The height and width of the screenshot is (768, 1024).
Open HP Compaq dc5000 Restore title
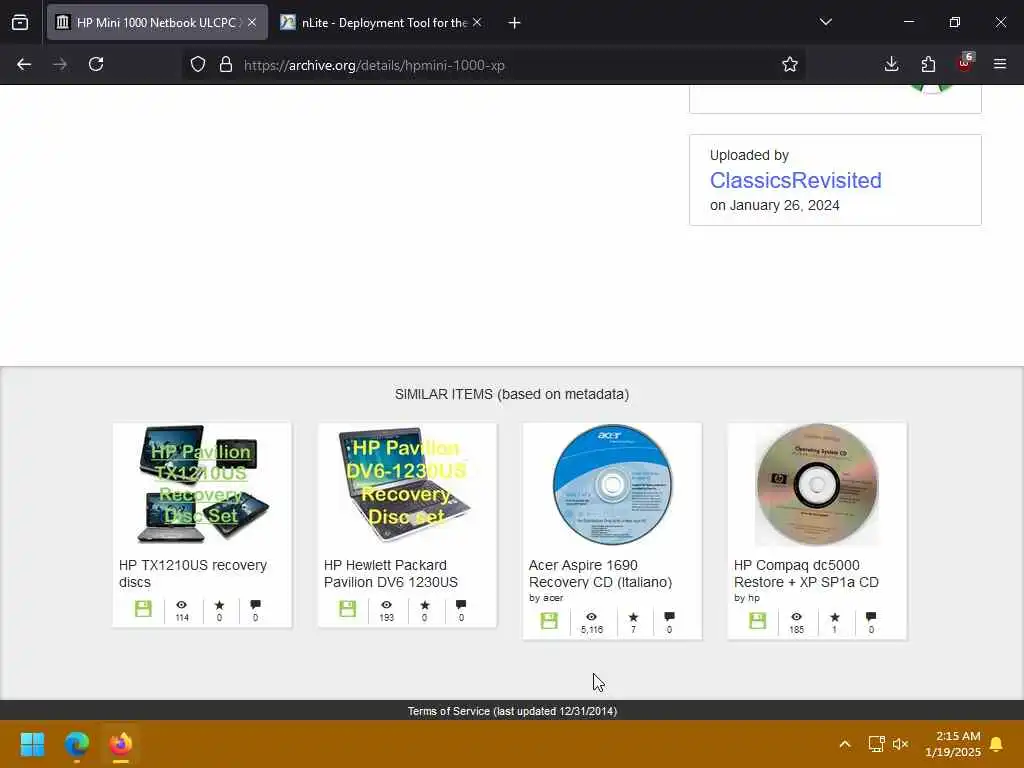coord(806,573)
